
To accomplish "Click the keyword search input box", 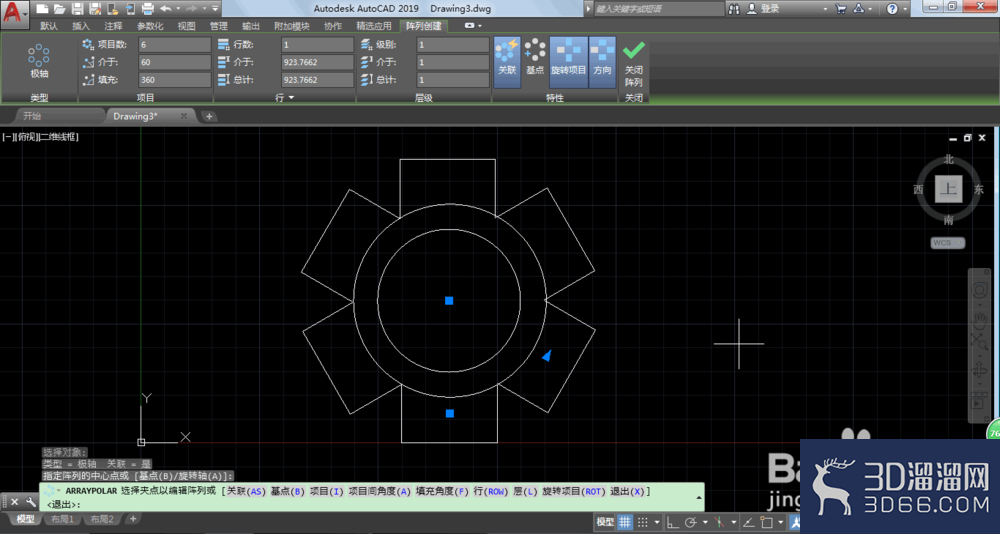I will click(x=659, y=9).
